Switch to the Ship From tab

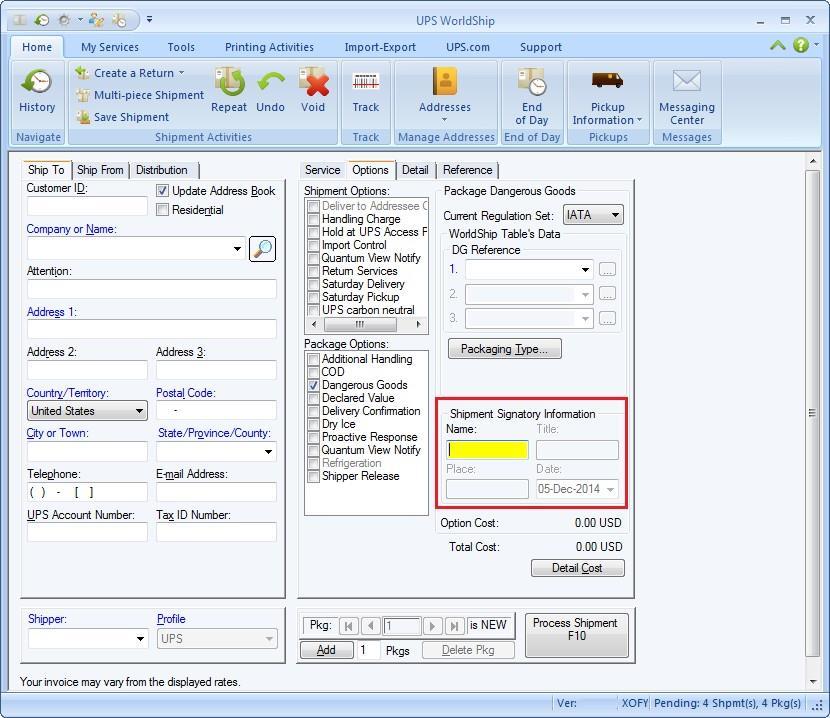(100, 170)
